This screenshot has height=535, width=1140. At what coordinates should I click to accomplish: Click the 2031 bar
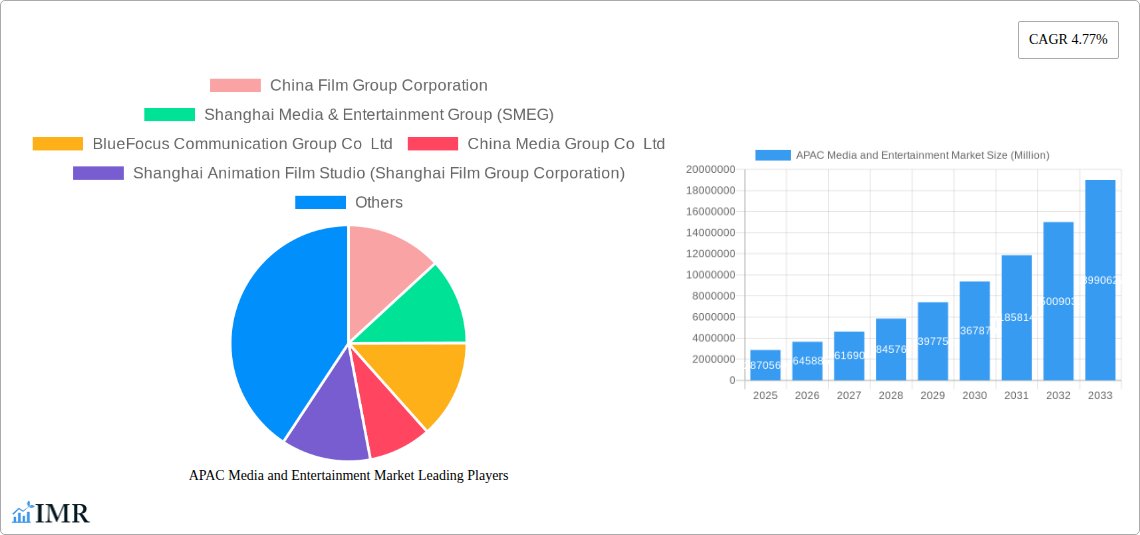[x=1016, y=318]
